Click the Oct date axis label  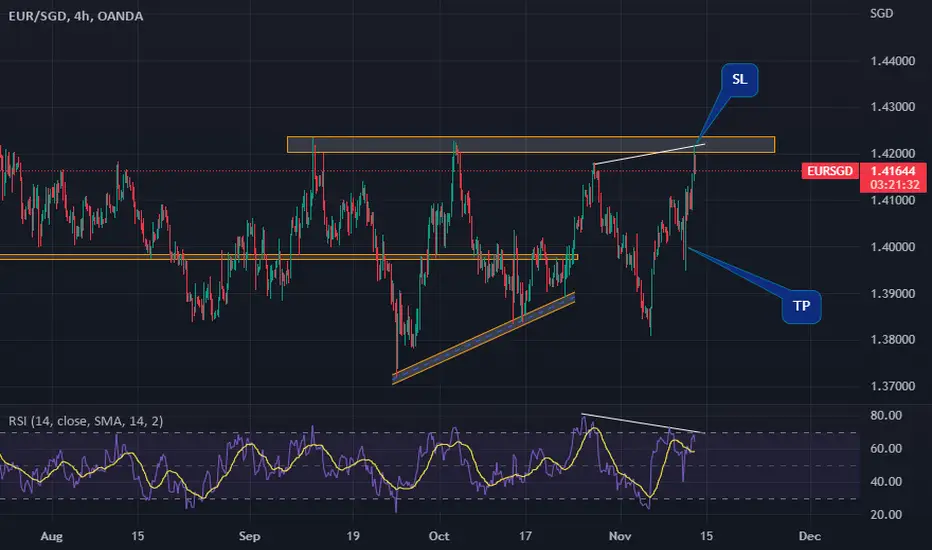[439, 536]
